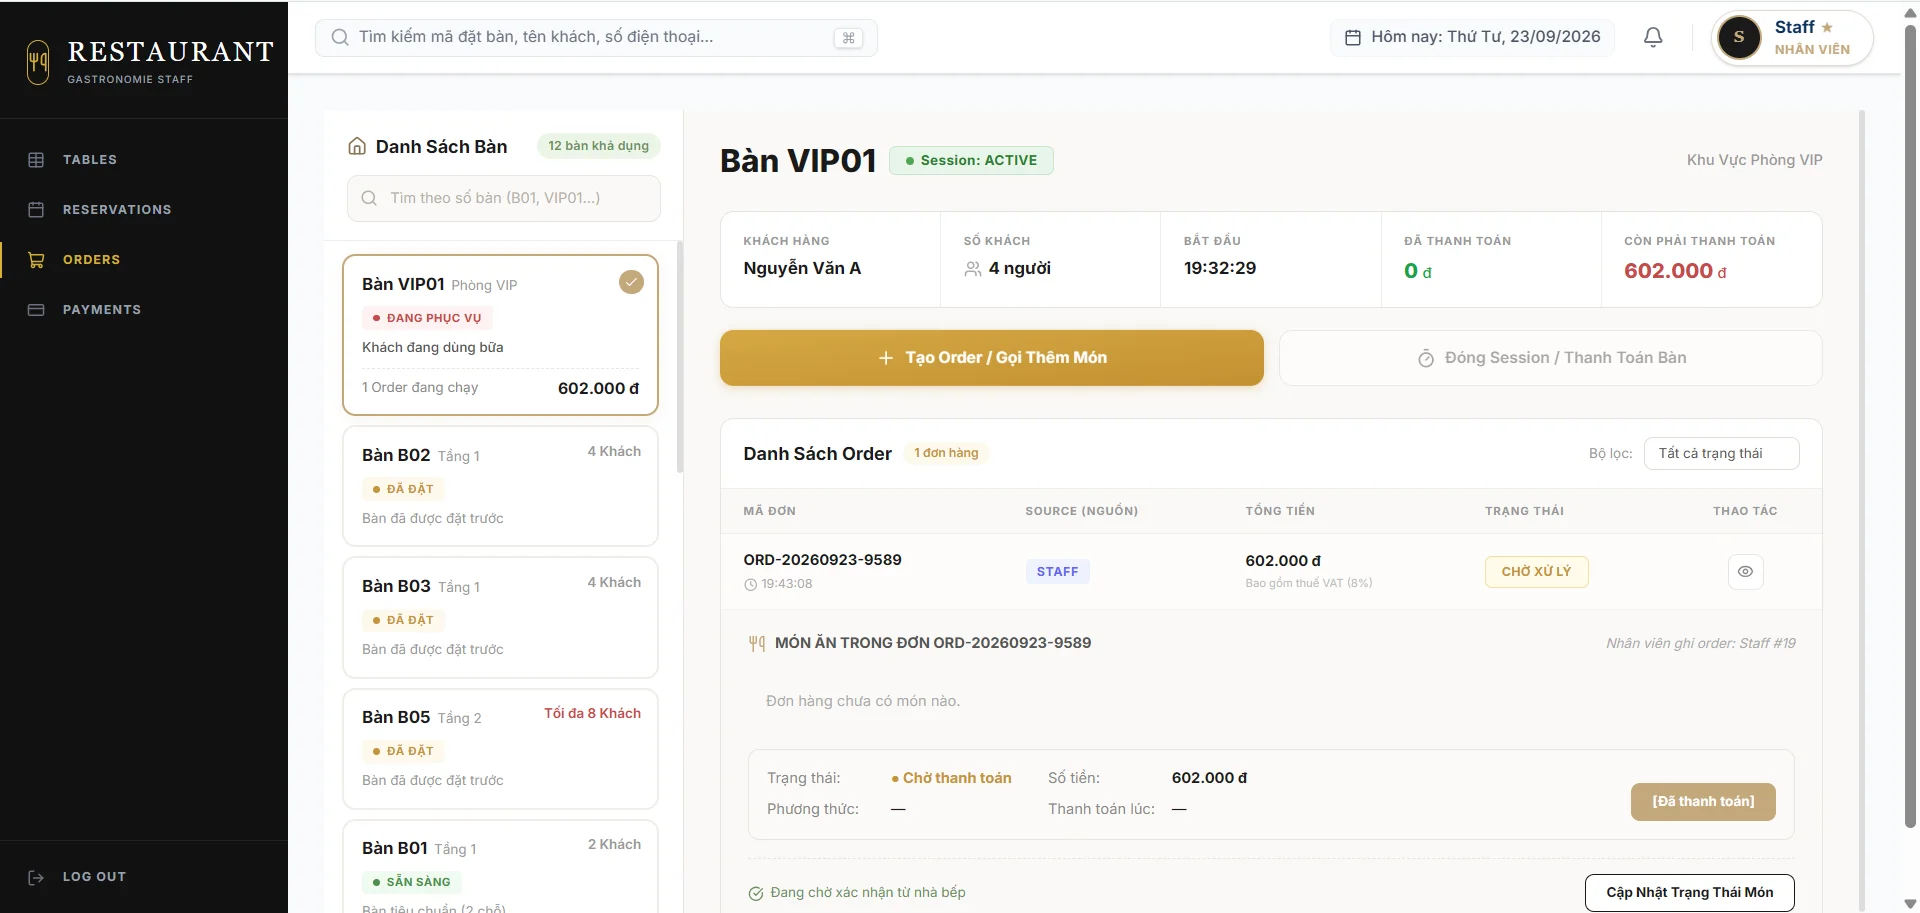The width and height of the screenshot is (1920, 913).
Task: Click the home icon next to Danh Sách Bàn
Action: coord(357,146)
